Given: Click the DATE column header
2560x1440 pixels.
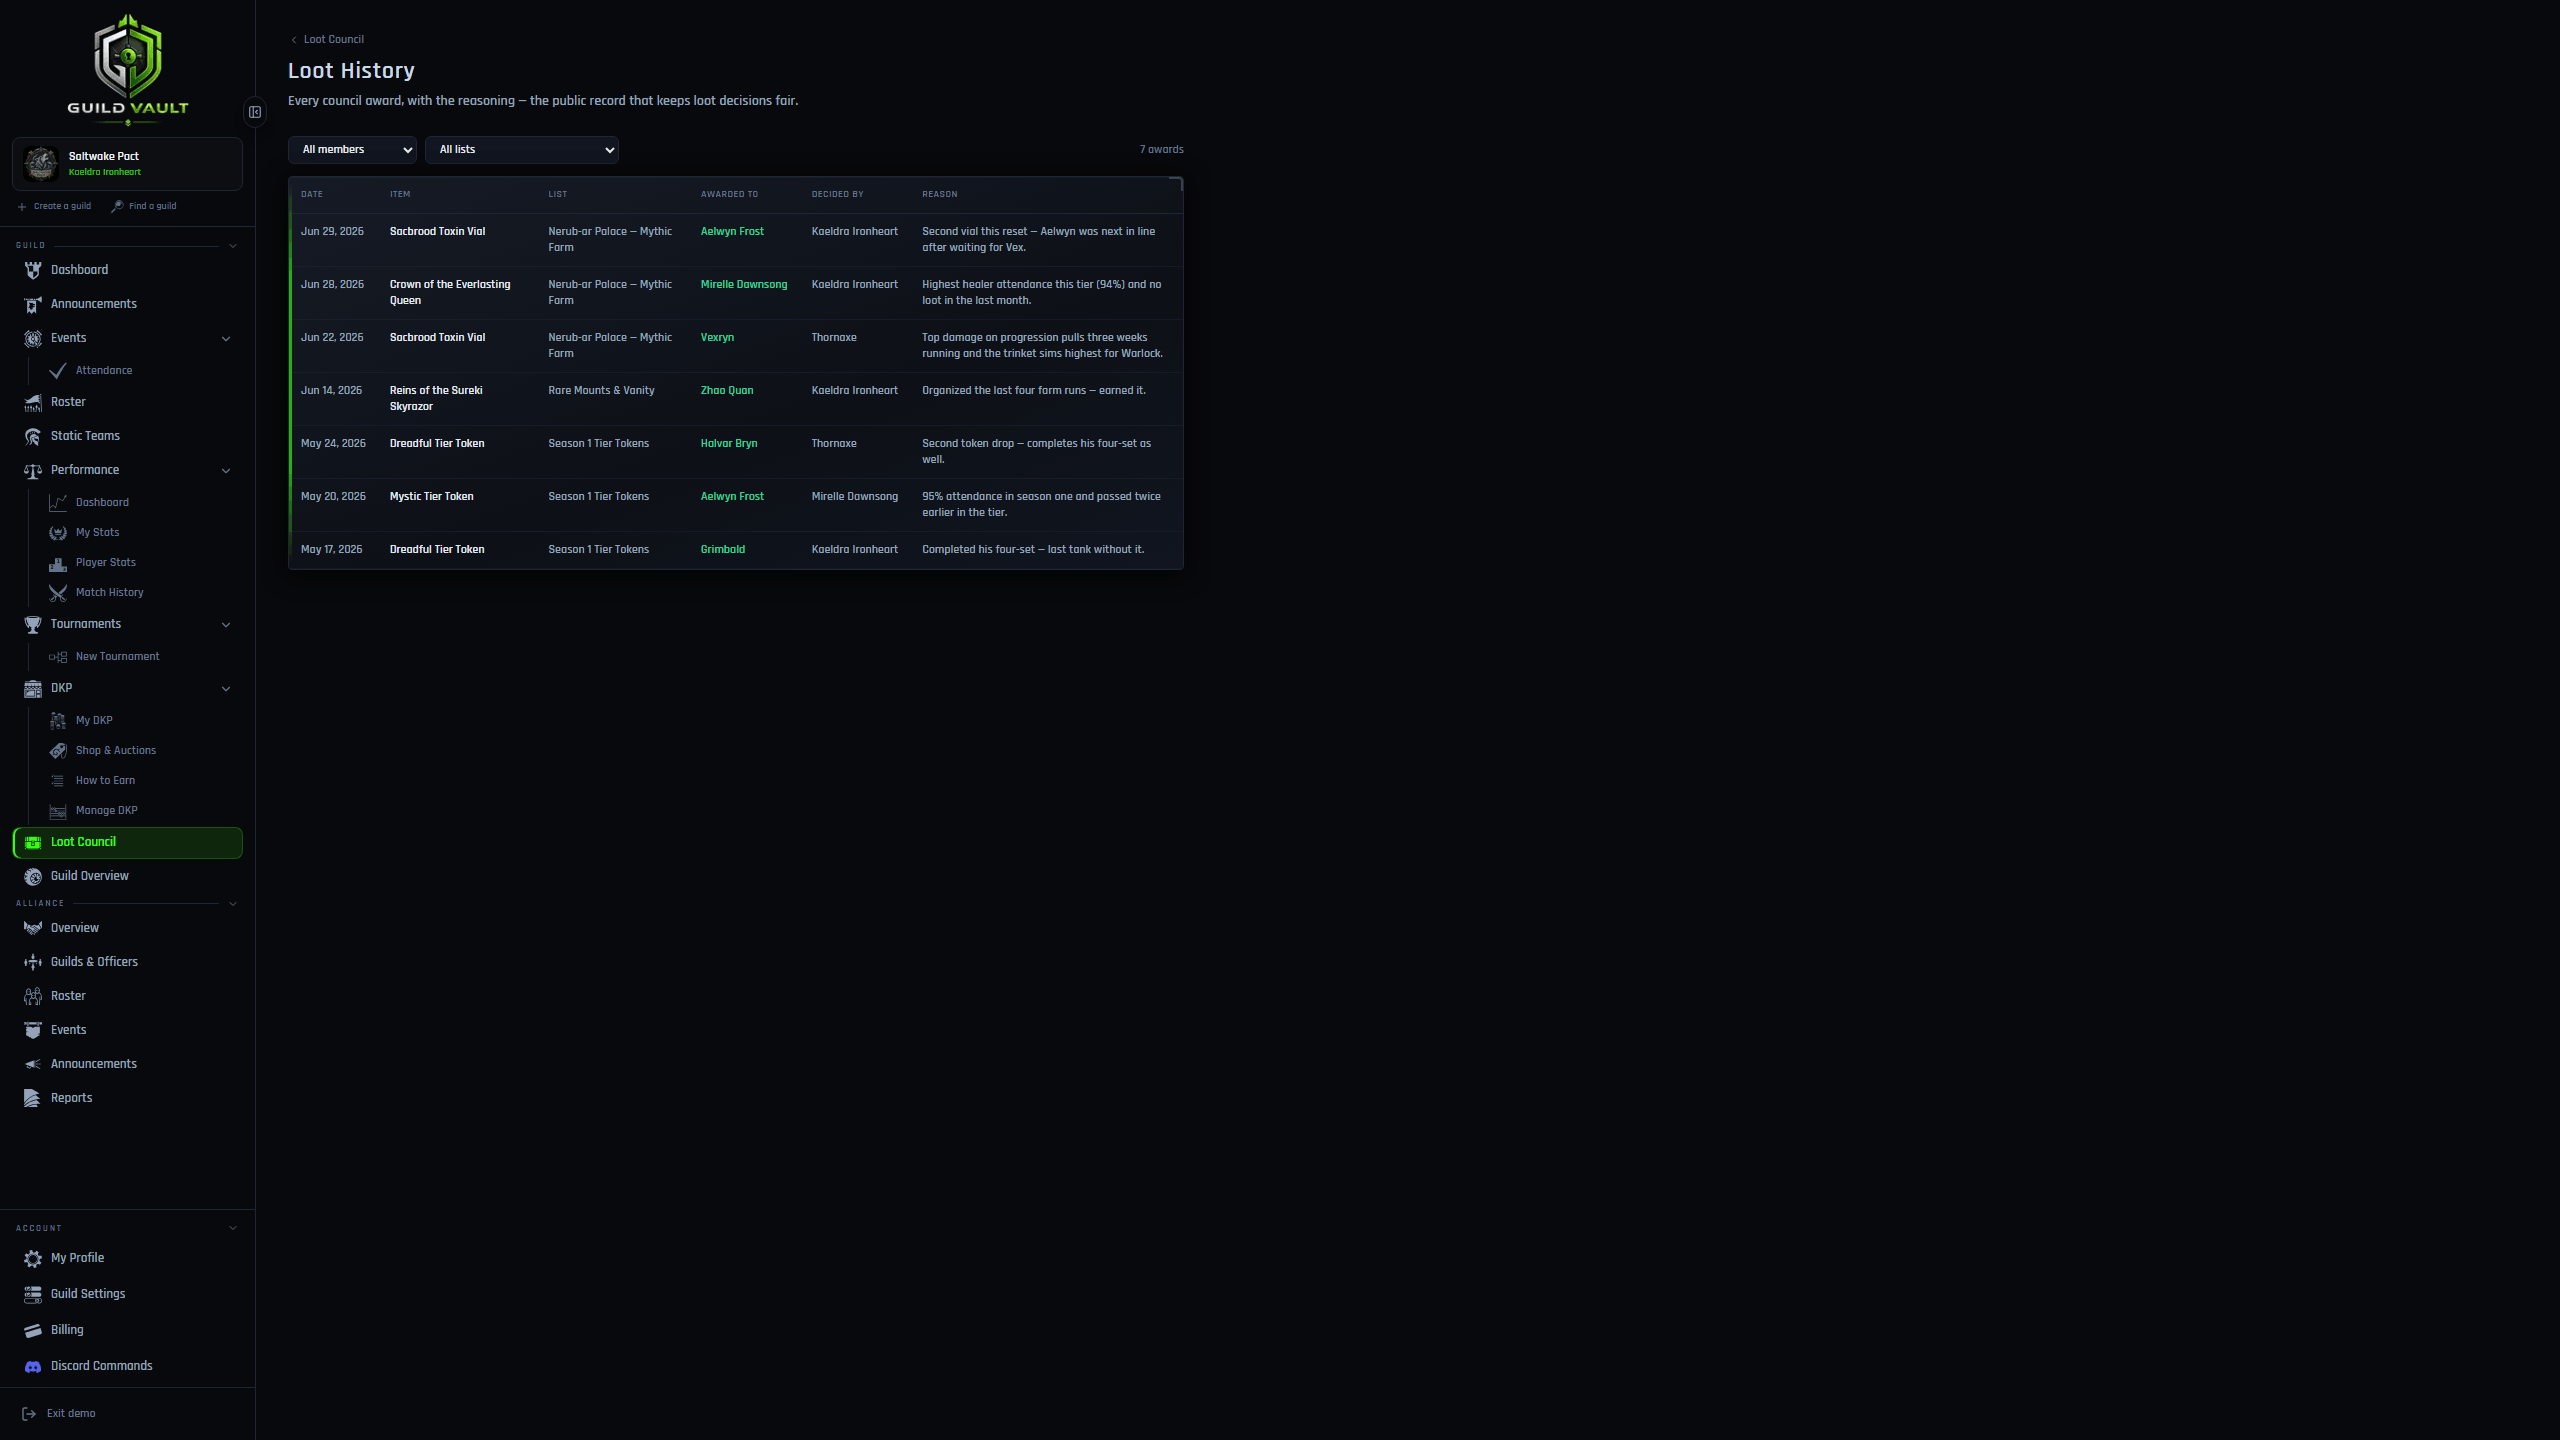Looking at the screenshot, I should [x=312, y=195].
